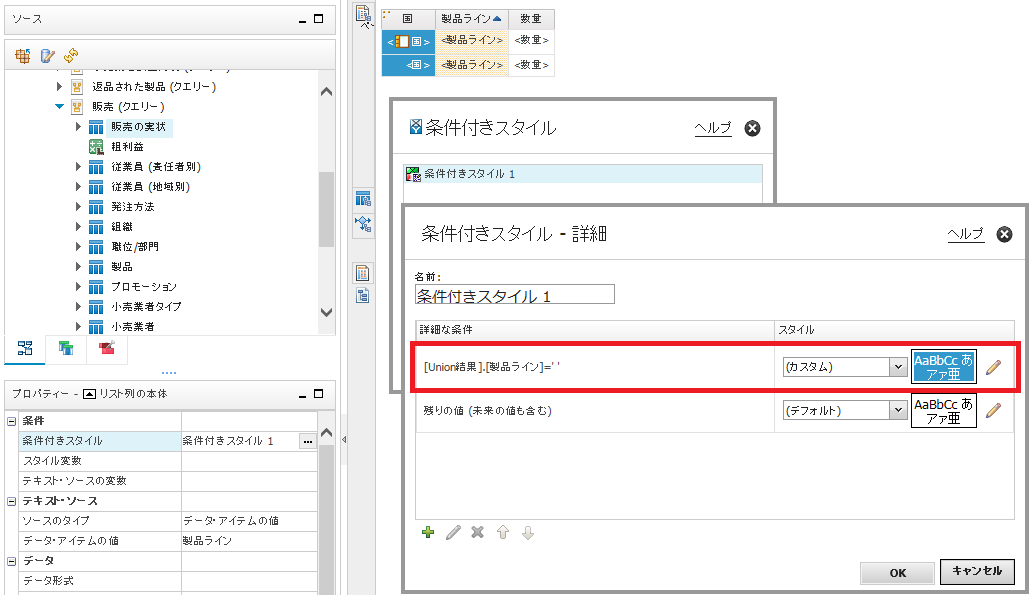Click the source tree scroll-down arrow
Screen dimensions: 1031x595
(326, 312)
